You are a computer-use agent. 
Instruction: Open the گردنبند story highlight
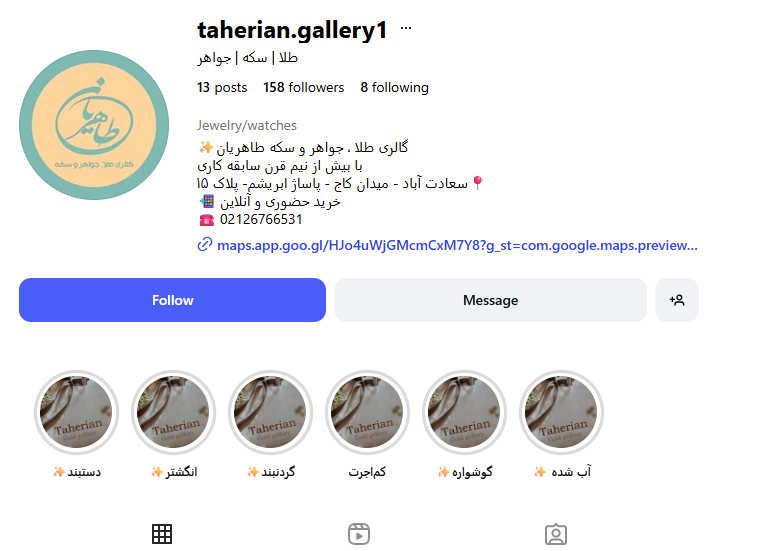(x=270, y=412)
